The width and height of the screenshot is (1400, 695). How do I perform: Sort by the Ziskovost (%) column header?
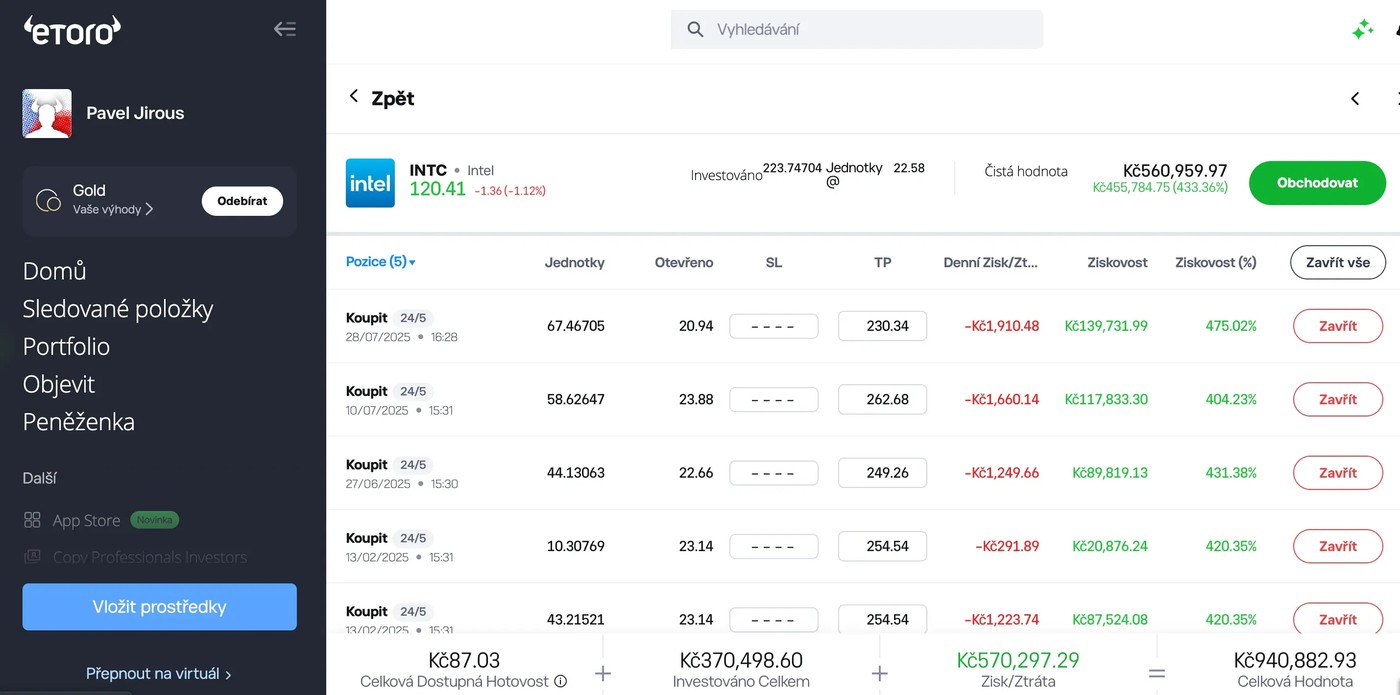(x=1216, y=263)
